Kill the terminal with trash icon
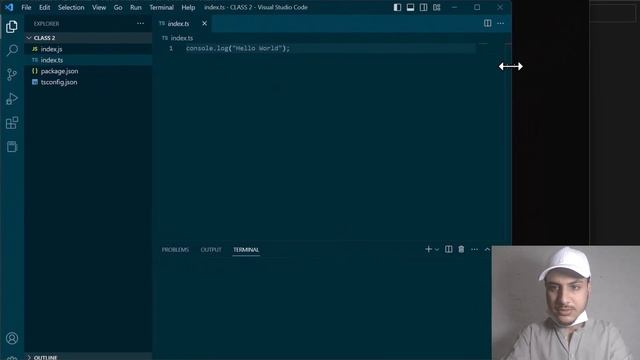The image size is (640, 360). (461, 249)
